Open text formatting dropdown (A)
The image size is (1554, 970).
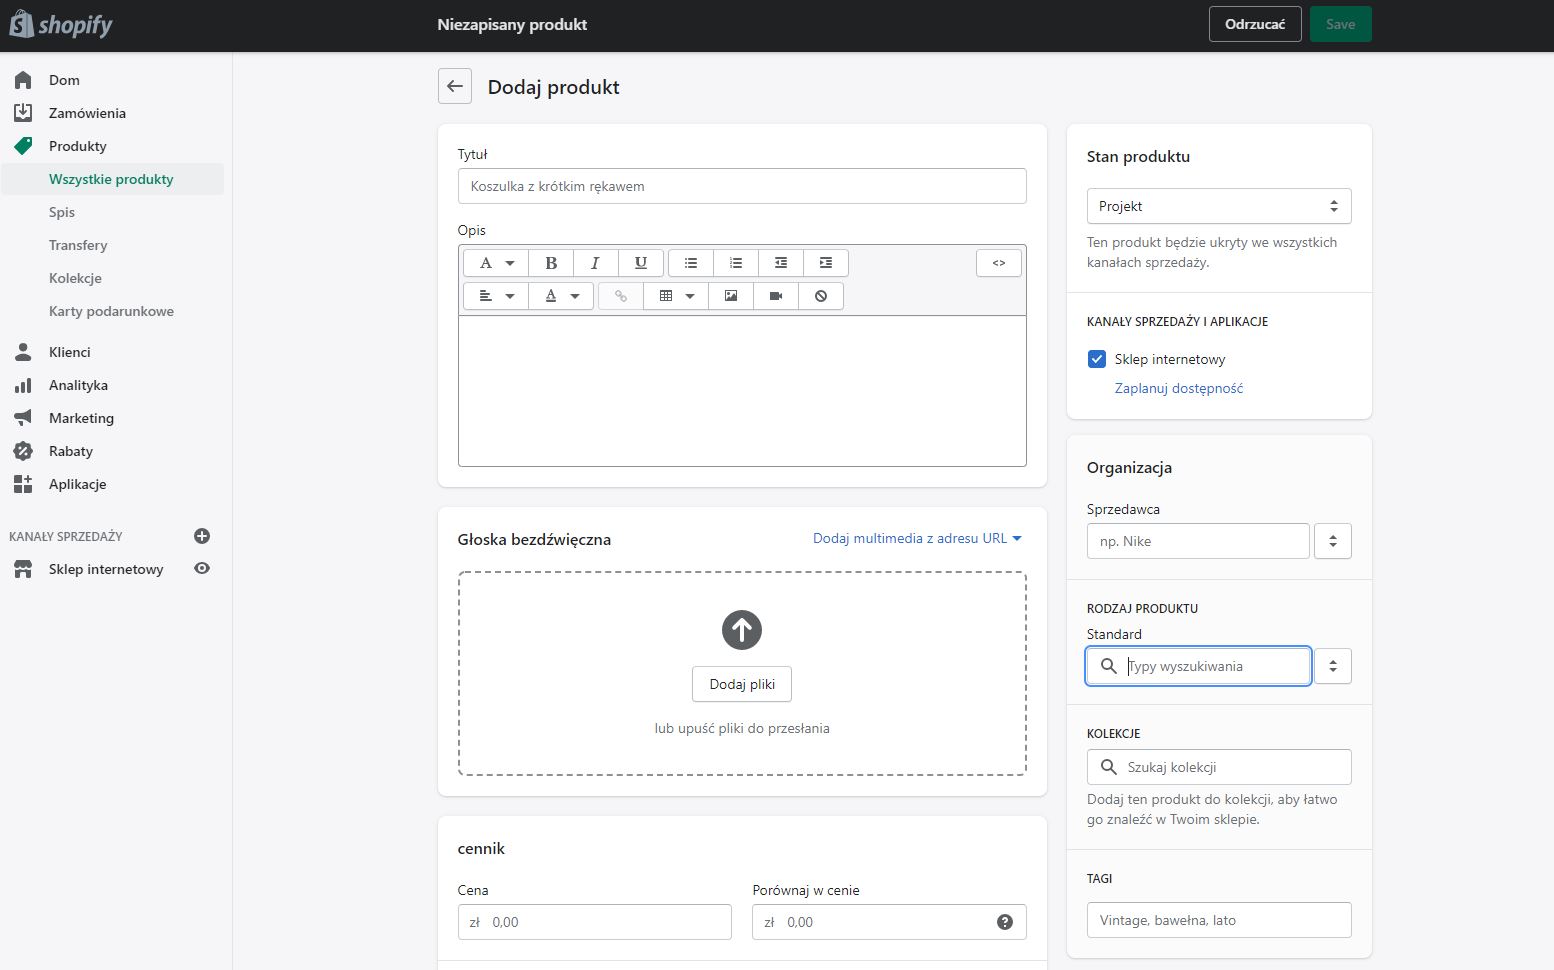496,263
